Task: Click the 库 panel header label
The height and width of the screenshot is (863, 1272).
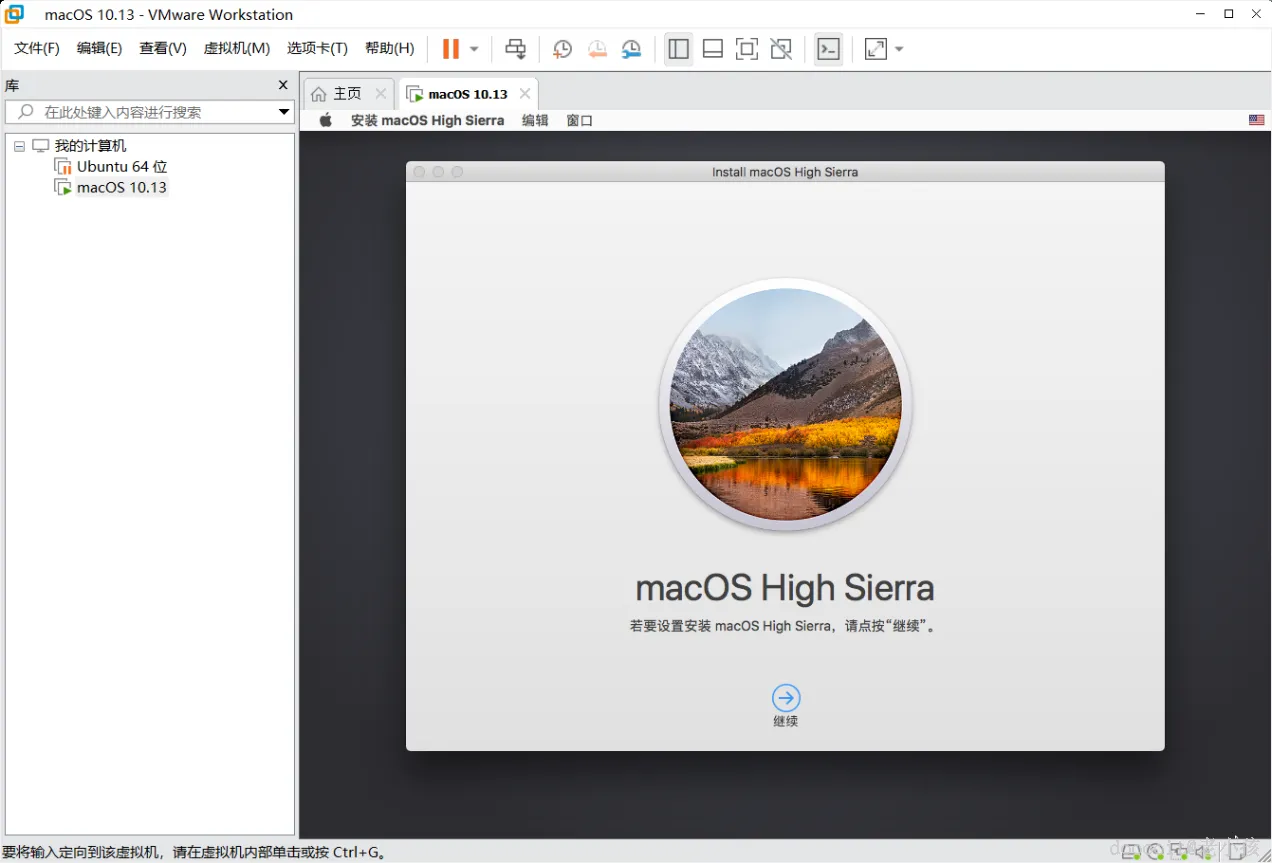Action: click(12, 86)
